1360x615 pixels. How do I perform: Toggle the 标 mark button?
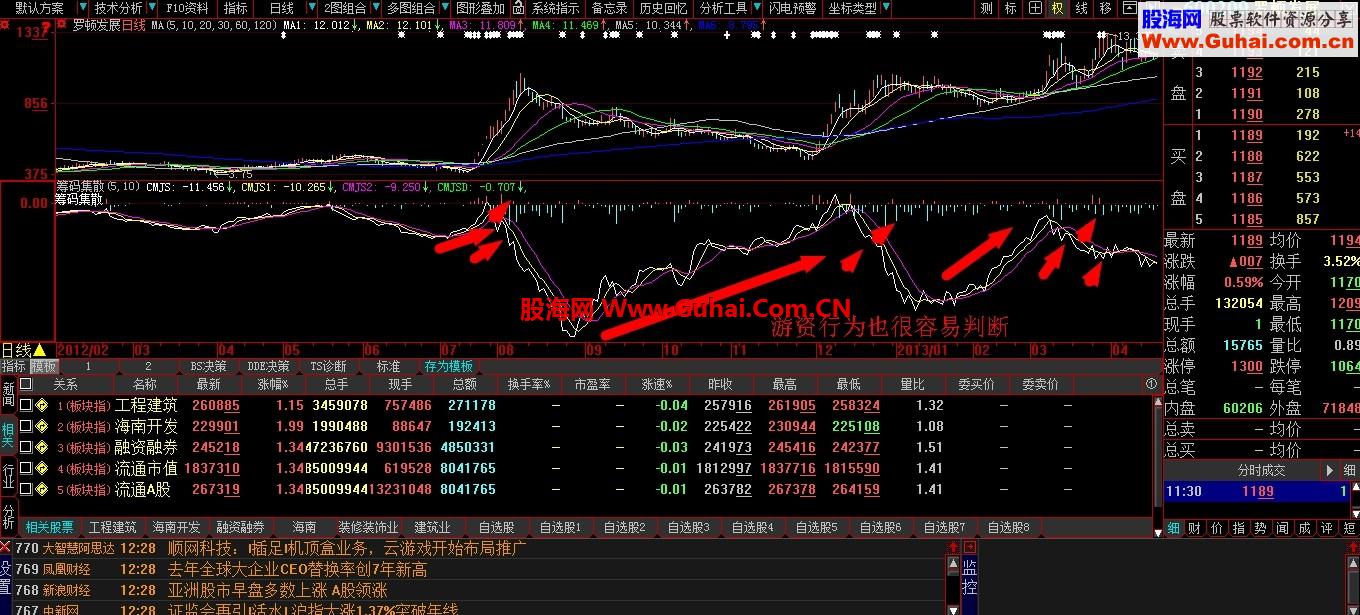click(1010, 8)
